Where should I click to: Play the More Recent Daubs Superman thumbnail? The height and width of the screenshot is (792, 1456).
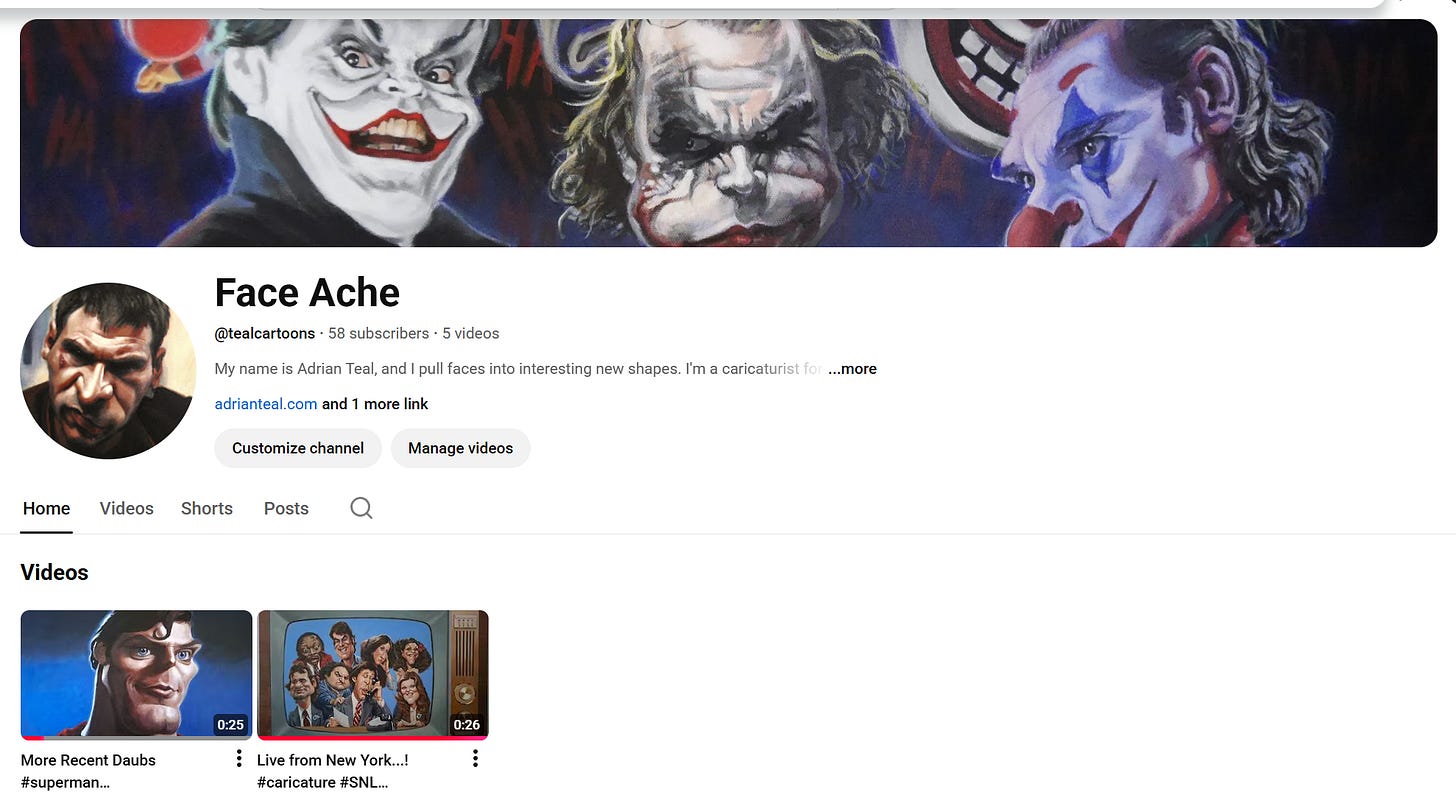point(136,675)
